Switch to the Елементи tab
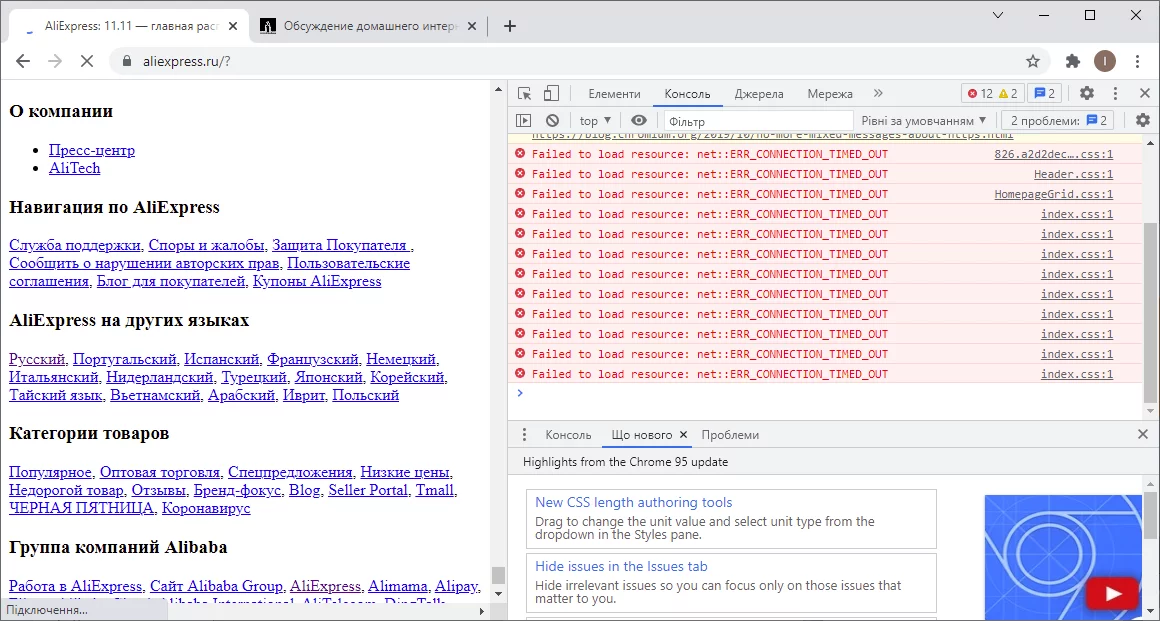The width and height of the screenshot is (1160, 621). (x=614, y=94)
